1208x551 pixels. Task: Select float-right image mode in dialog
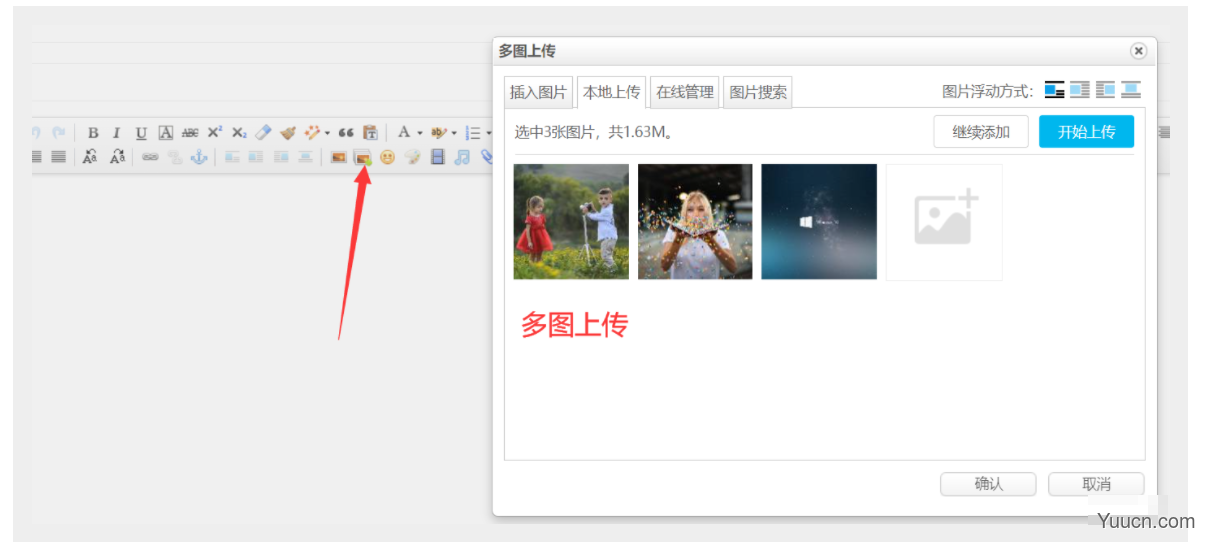(1105, 90)
